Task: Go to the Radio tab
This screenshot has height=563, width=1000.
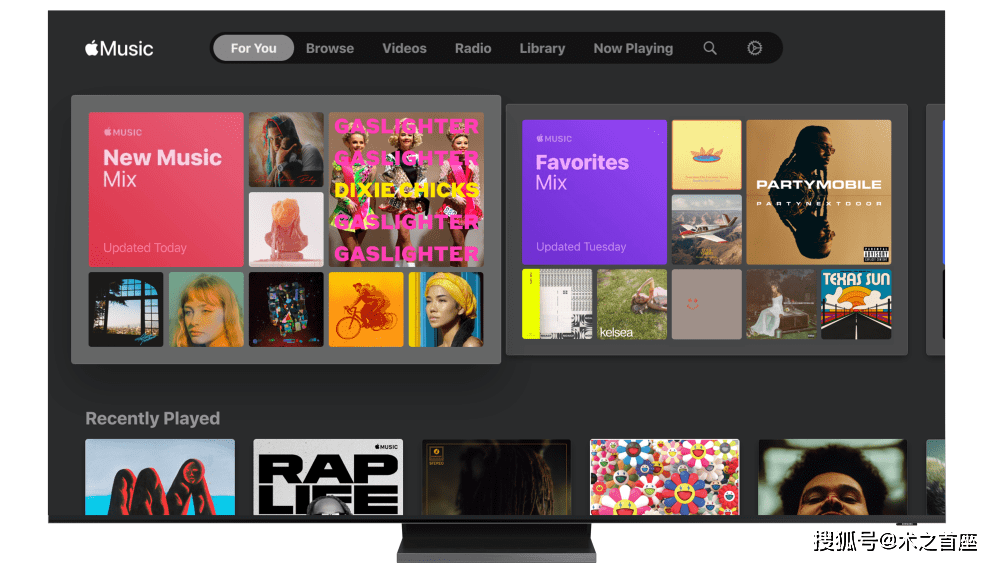Action: (x=473, y=48)
